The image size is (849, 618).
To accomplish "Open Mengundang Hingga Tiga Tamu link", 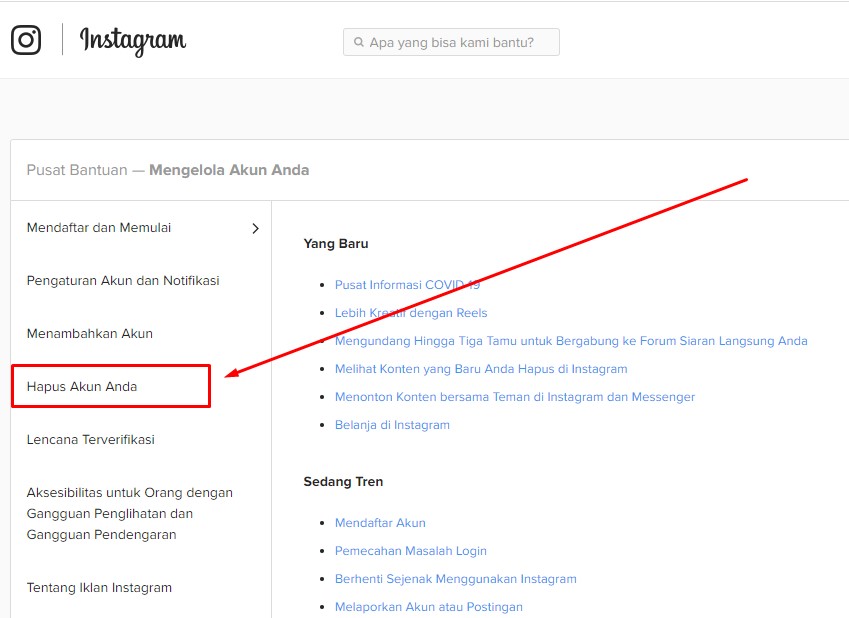I will (x=571, y=341).
